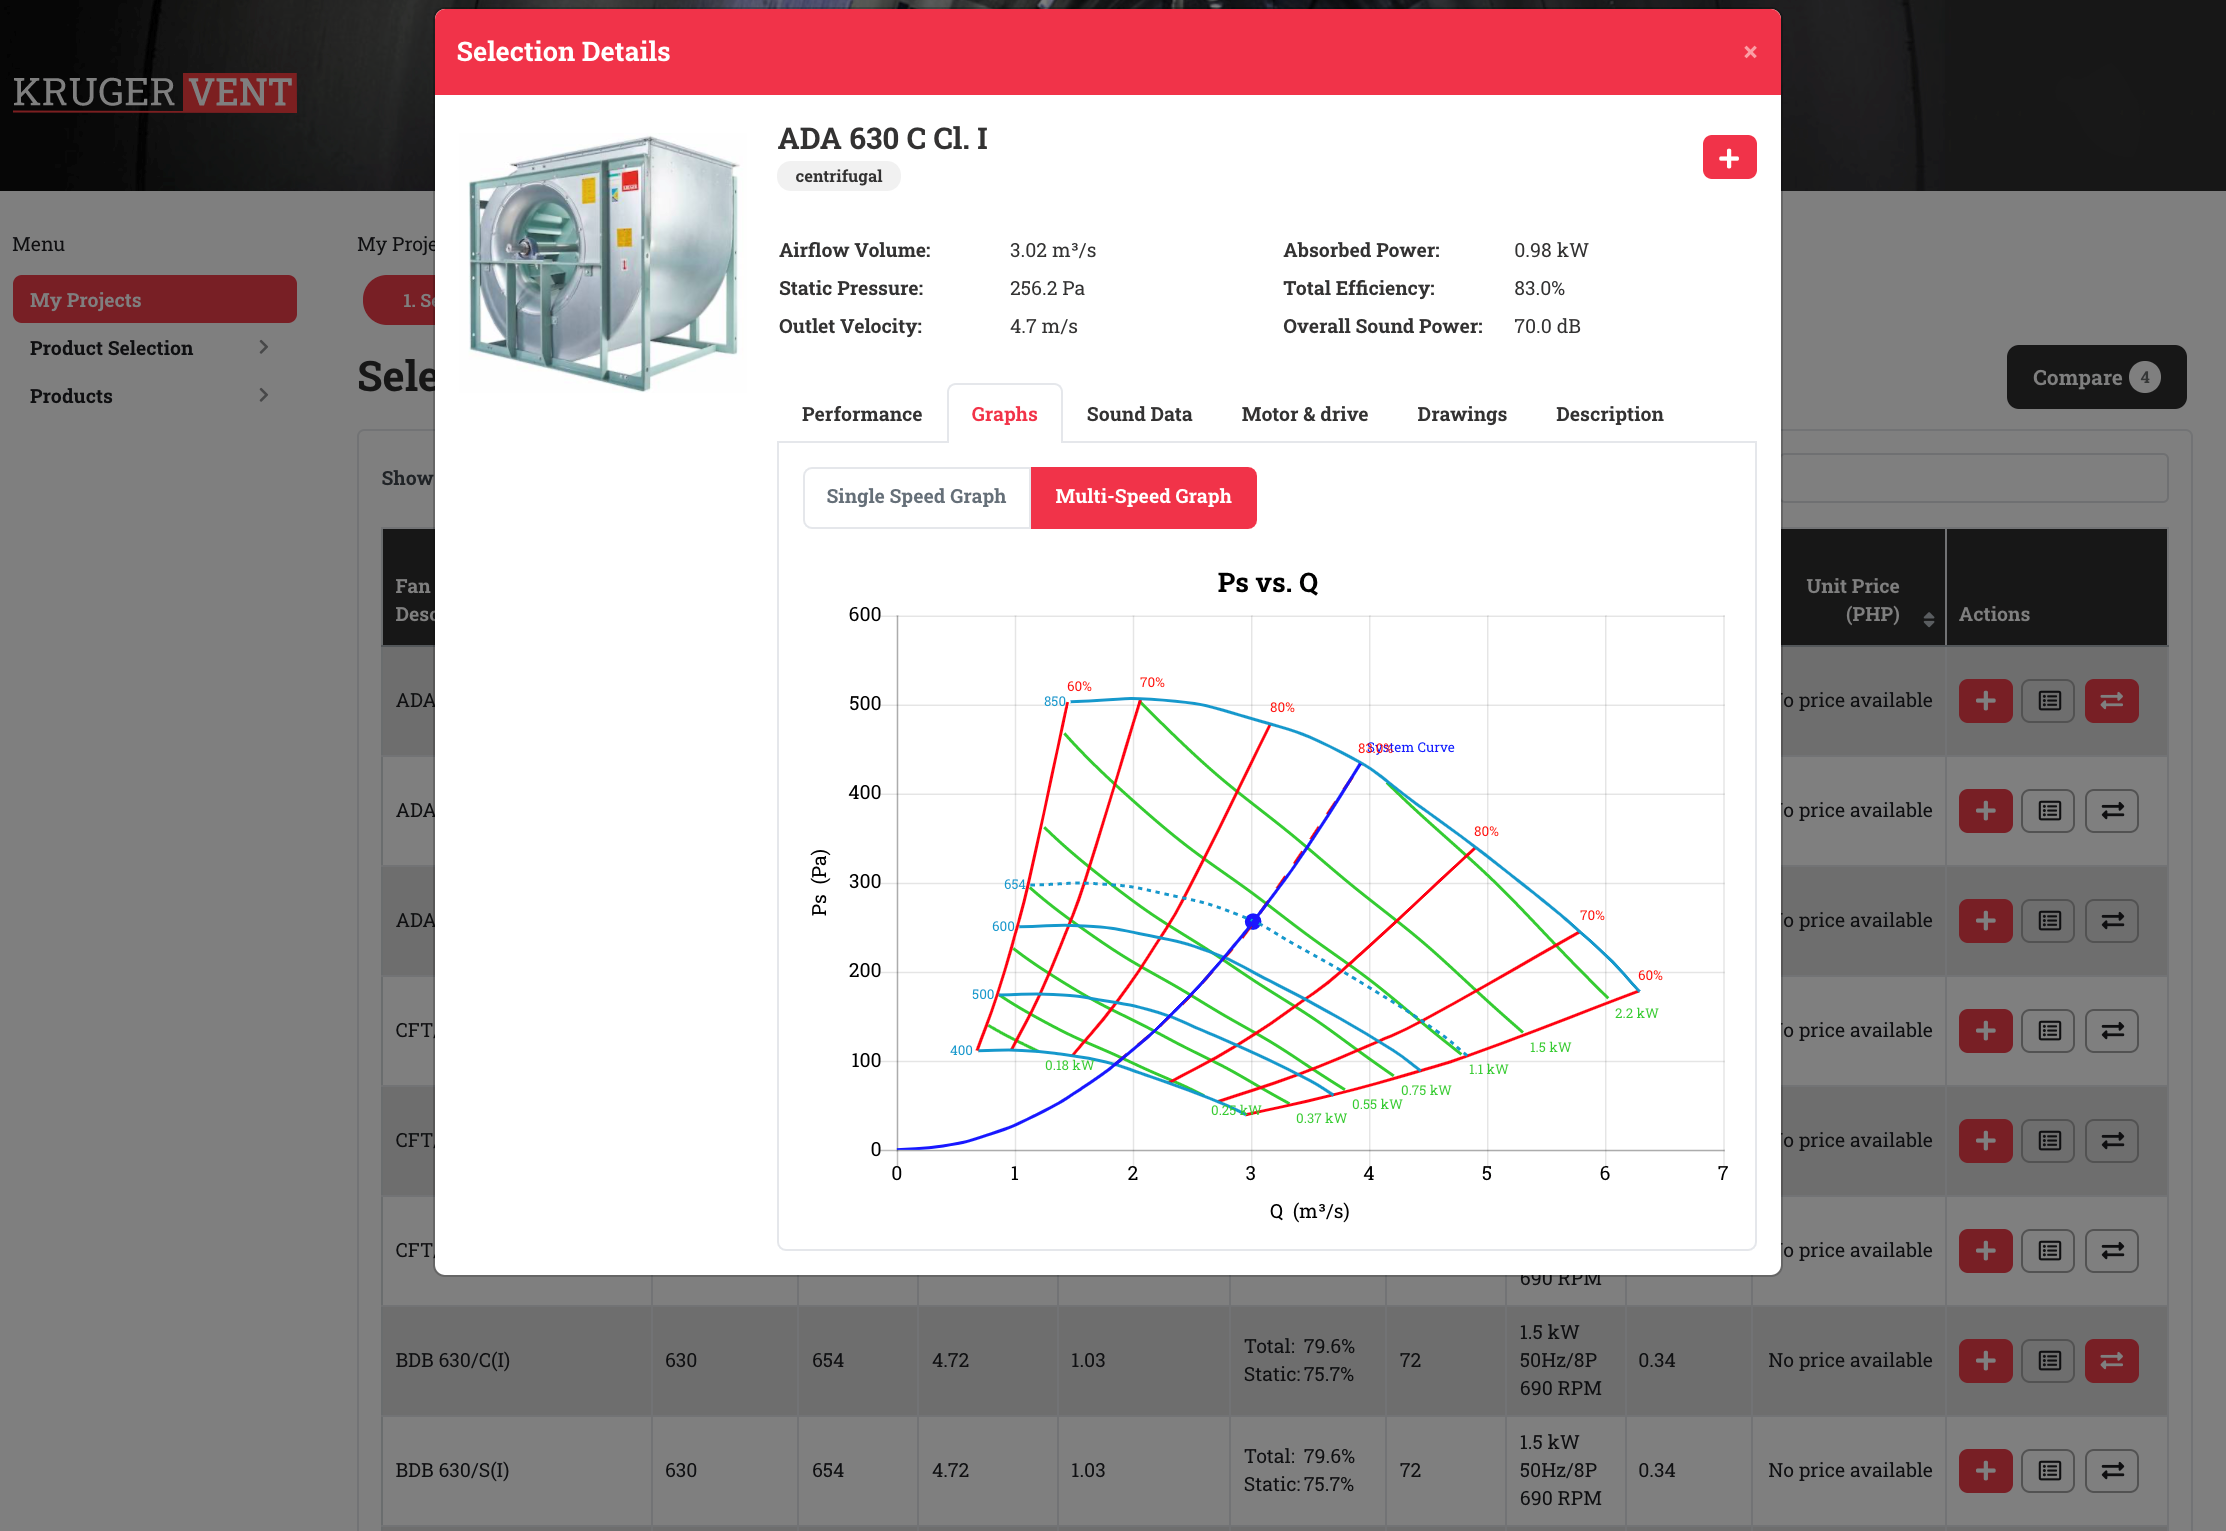Click the operating point on the graph
This screenshot has height=1531, width=2226.
click(1252, 921)
